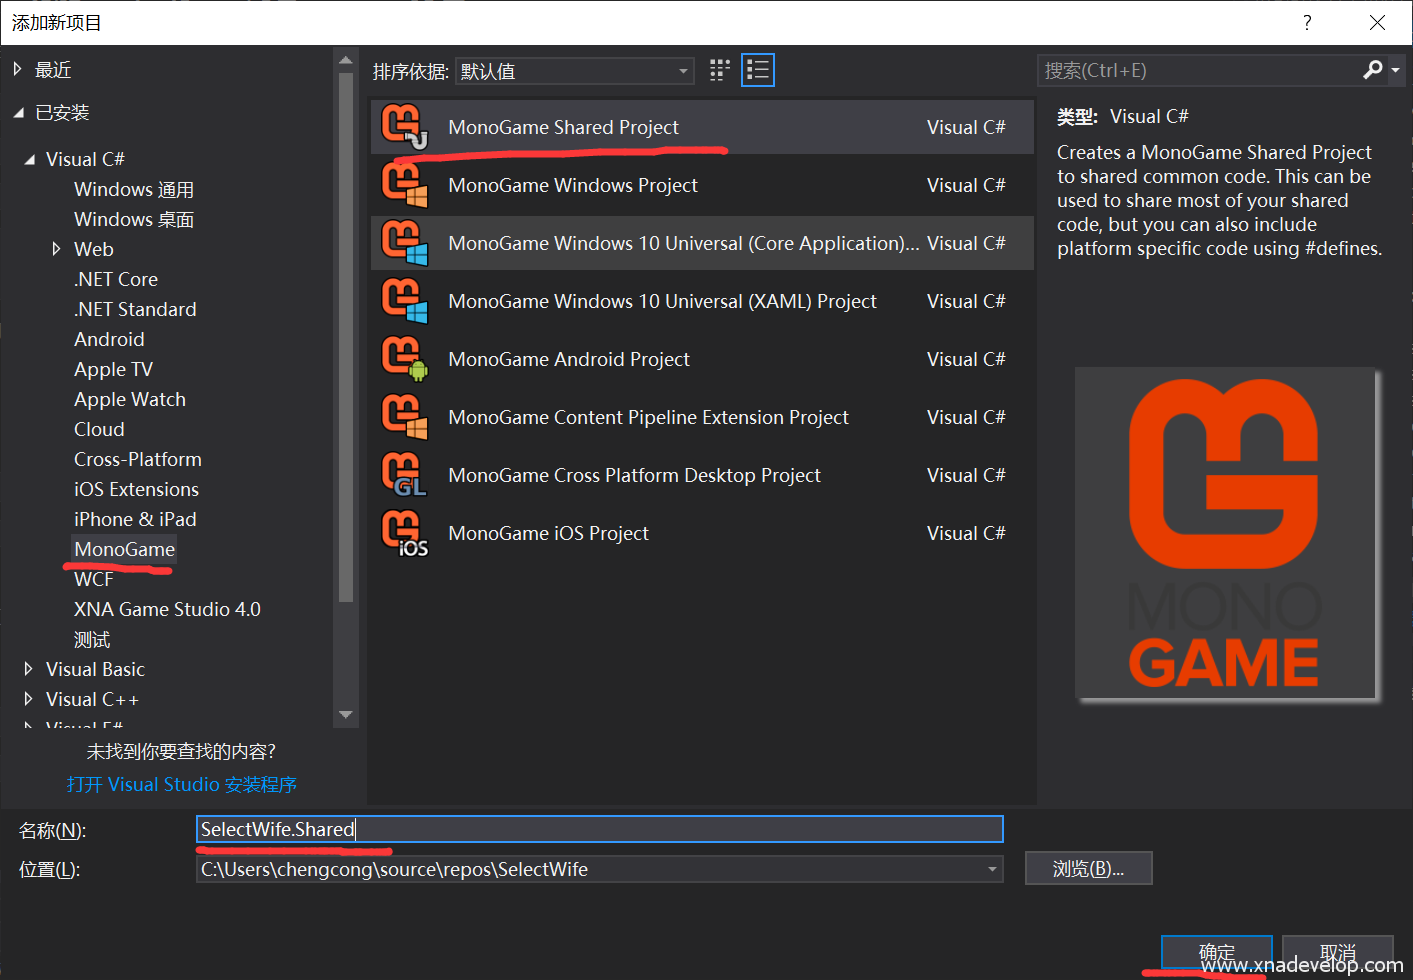Click Content Pipeline Extension Project icon

[x=404, y=417]
